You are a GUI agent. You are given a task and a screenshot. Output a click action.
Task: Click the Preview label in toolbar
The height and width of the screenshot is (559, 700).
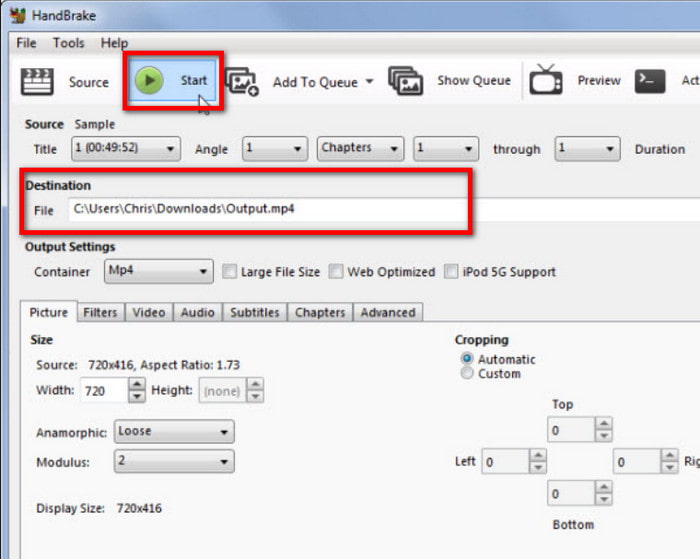599,80
